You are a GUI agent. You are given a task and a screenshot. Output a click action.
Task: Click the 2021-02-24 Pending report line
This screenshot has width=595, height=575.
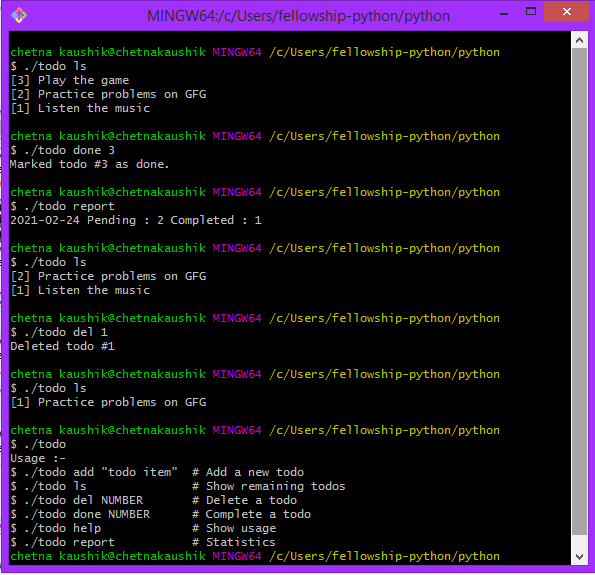click(136, 220)
